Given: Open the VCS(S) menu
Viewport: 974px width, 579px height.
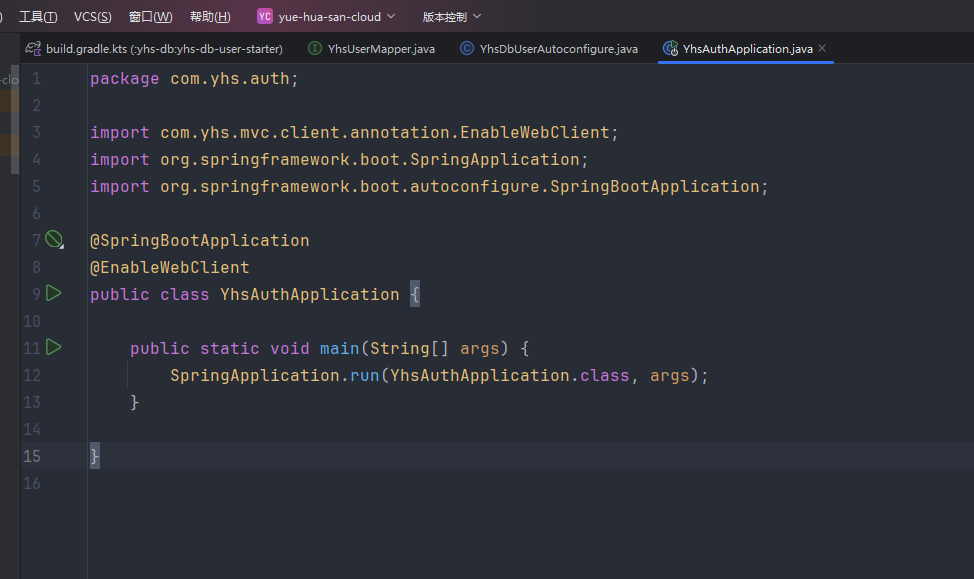Looking at the screenshot, I should pos(93,17).
